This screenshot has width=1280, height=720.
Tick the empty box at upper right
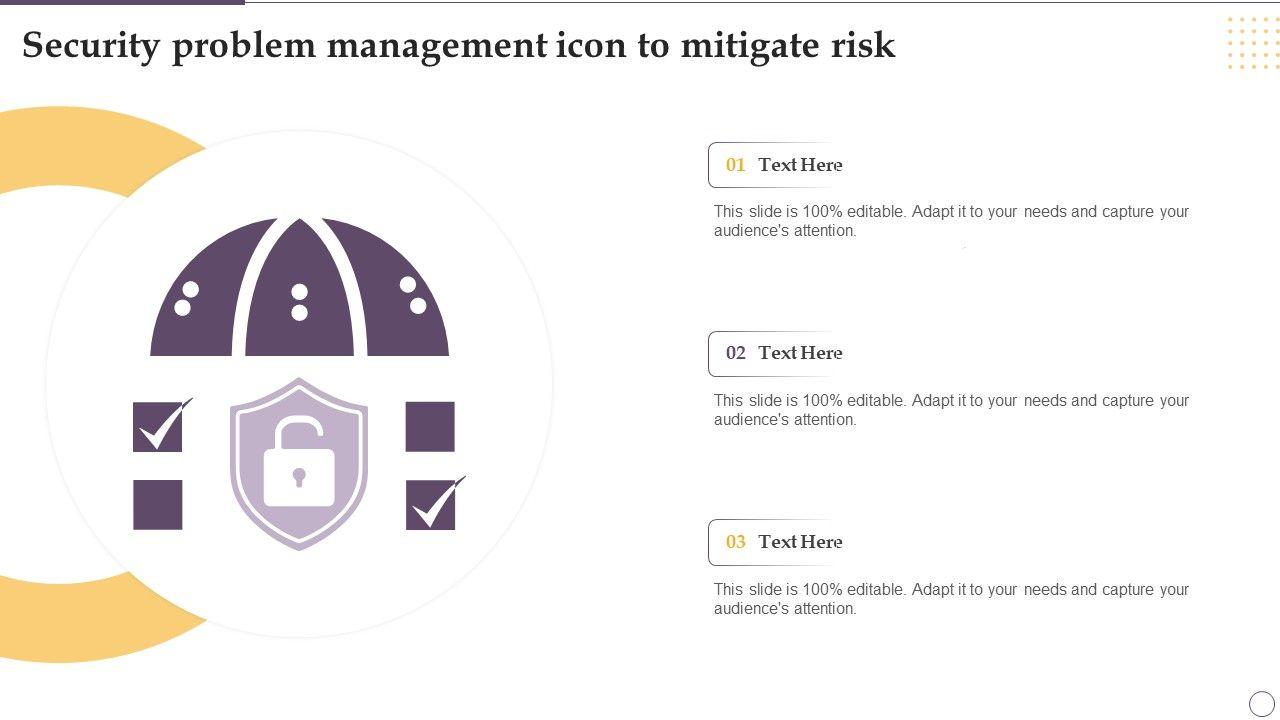point(430,427)
